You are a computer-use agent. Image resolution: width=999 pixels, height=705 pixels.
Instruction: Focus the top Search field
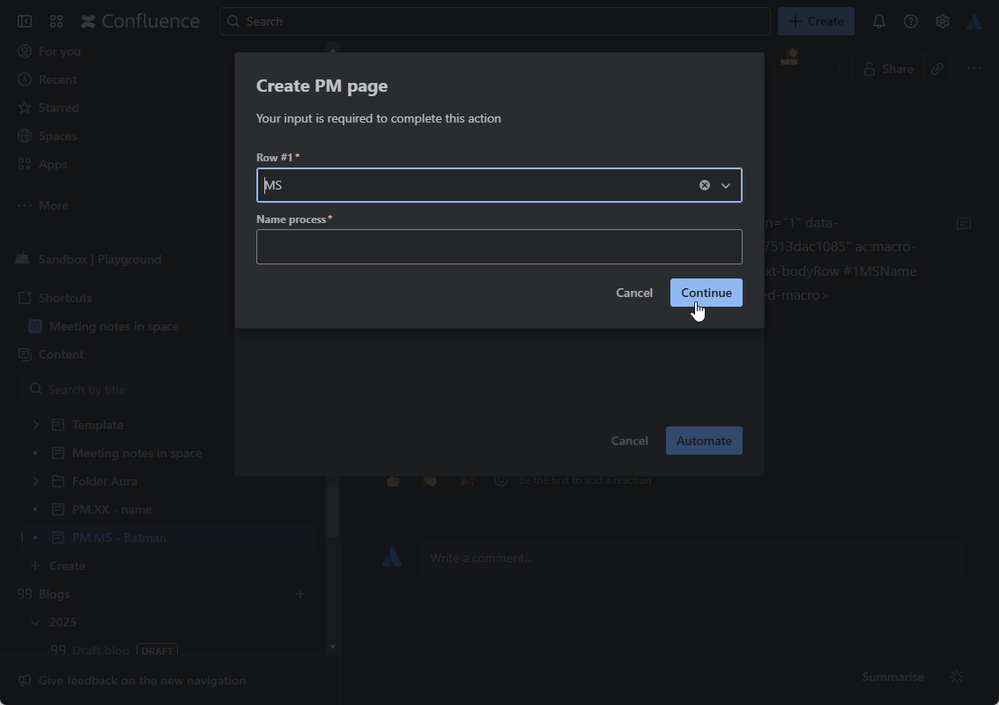pos(494,21)
